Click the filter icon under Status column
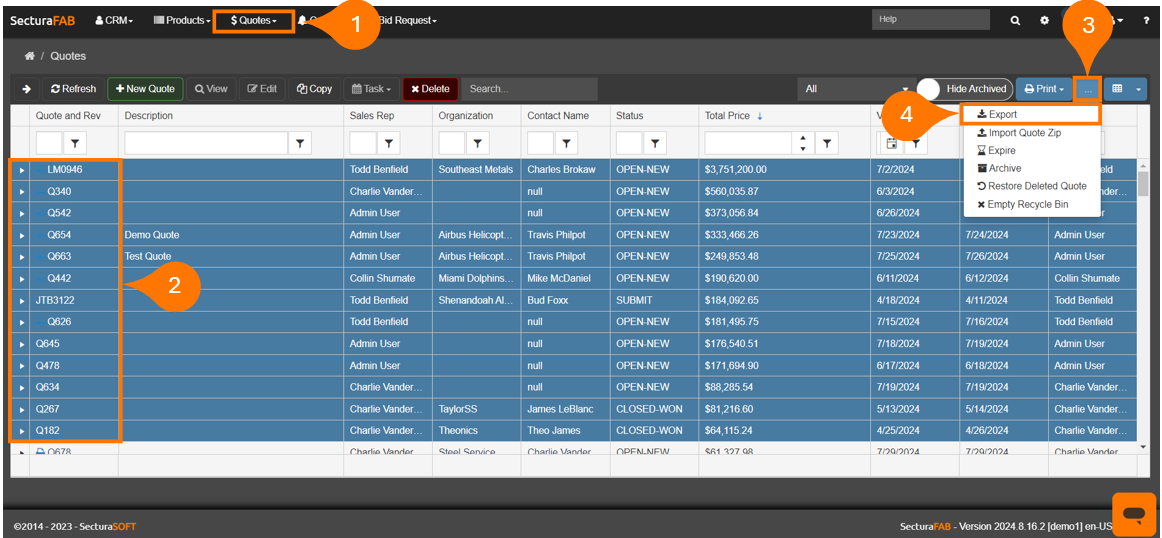This screenshot has width=1162, height=538. 655,144
